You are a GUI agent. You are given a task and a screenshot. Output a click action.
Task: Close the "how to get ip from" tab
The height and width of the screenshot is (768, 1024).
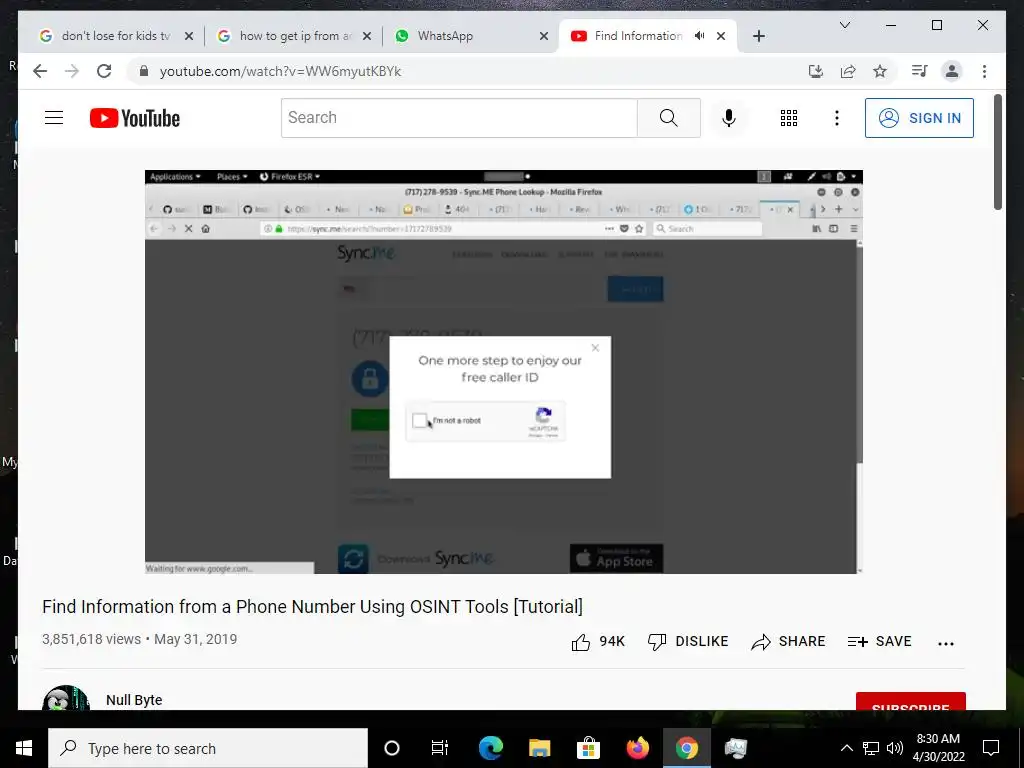(x=366, y=36)
